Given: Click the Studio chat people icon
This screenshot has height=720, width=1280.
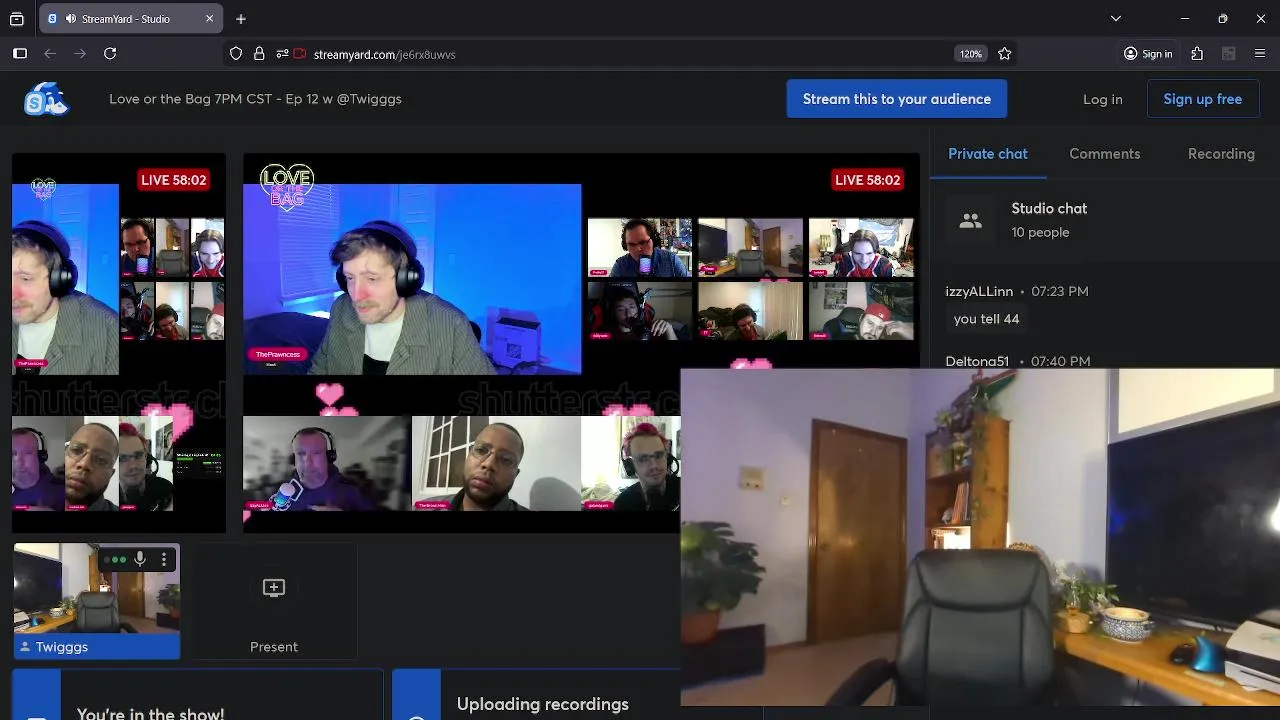Looking at the screenshot, I should point(970,221).
